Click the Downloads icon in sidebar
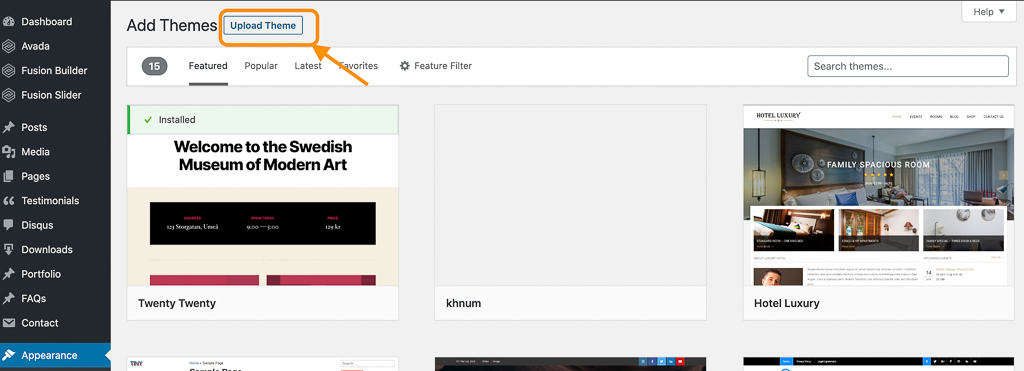The width and height of the screenshot is (1024, 371). click(8, 250)
